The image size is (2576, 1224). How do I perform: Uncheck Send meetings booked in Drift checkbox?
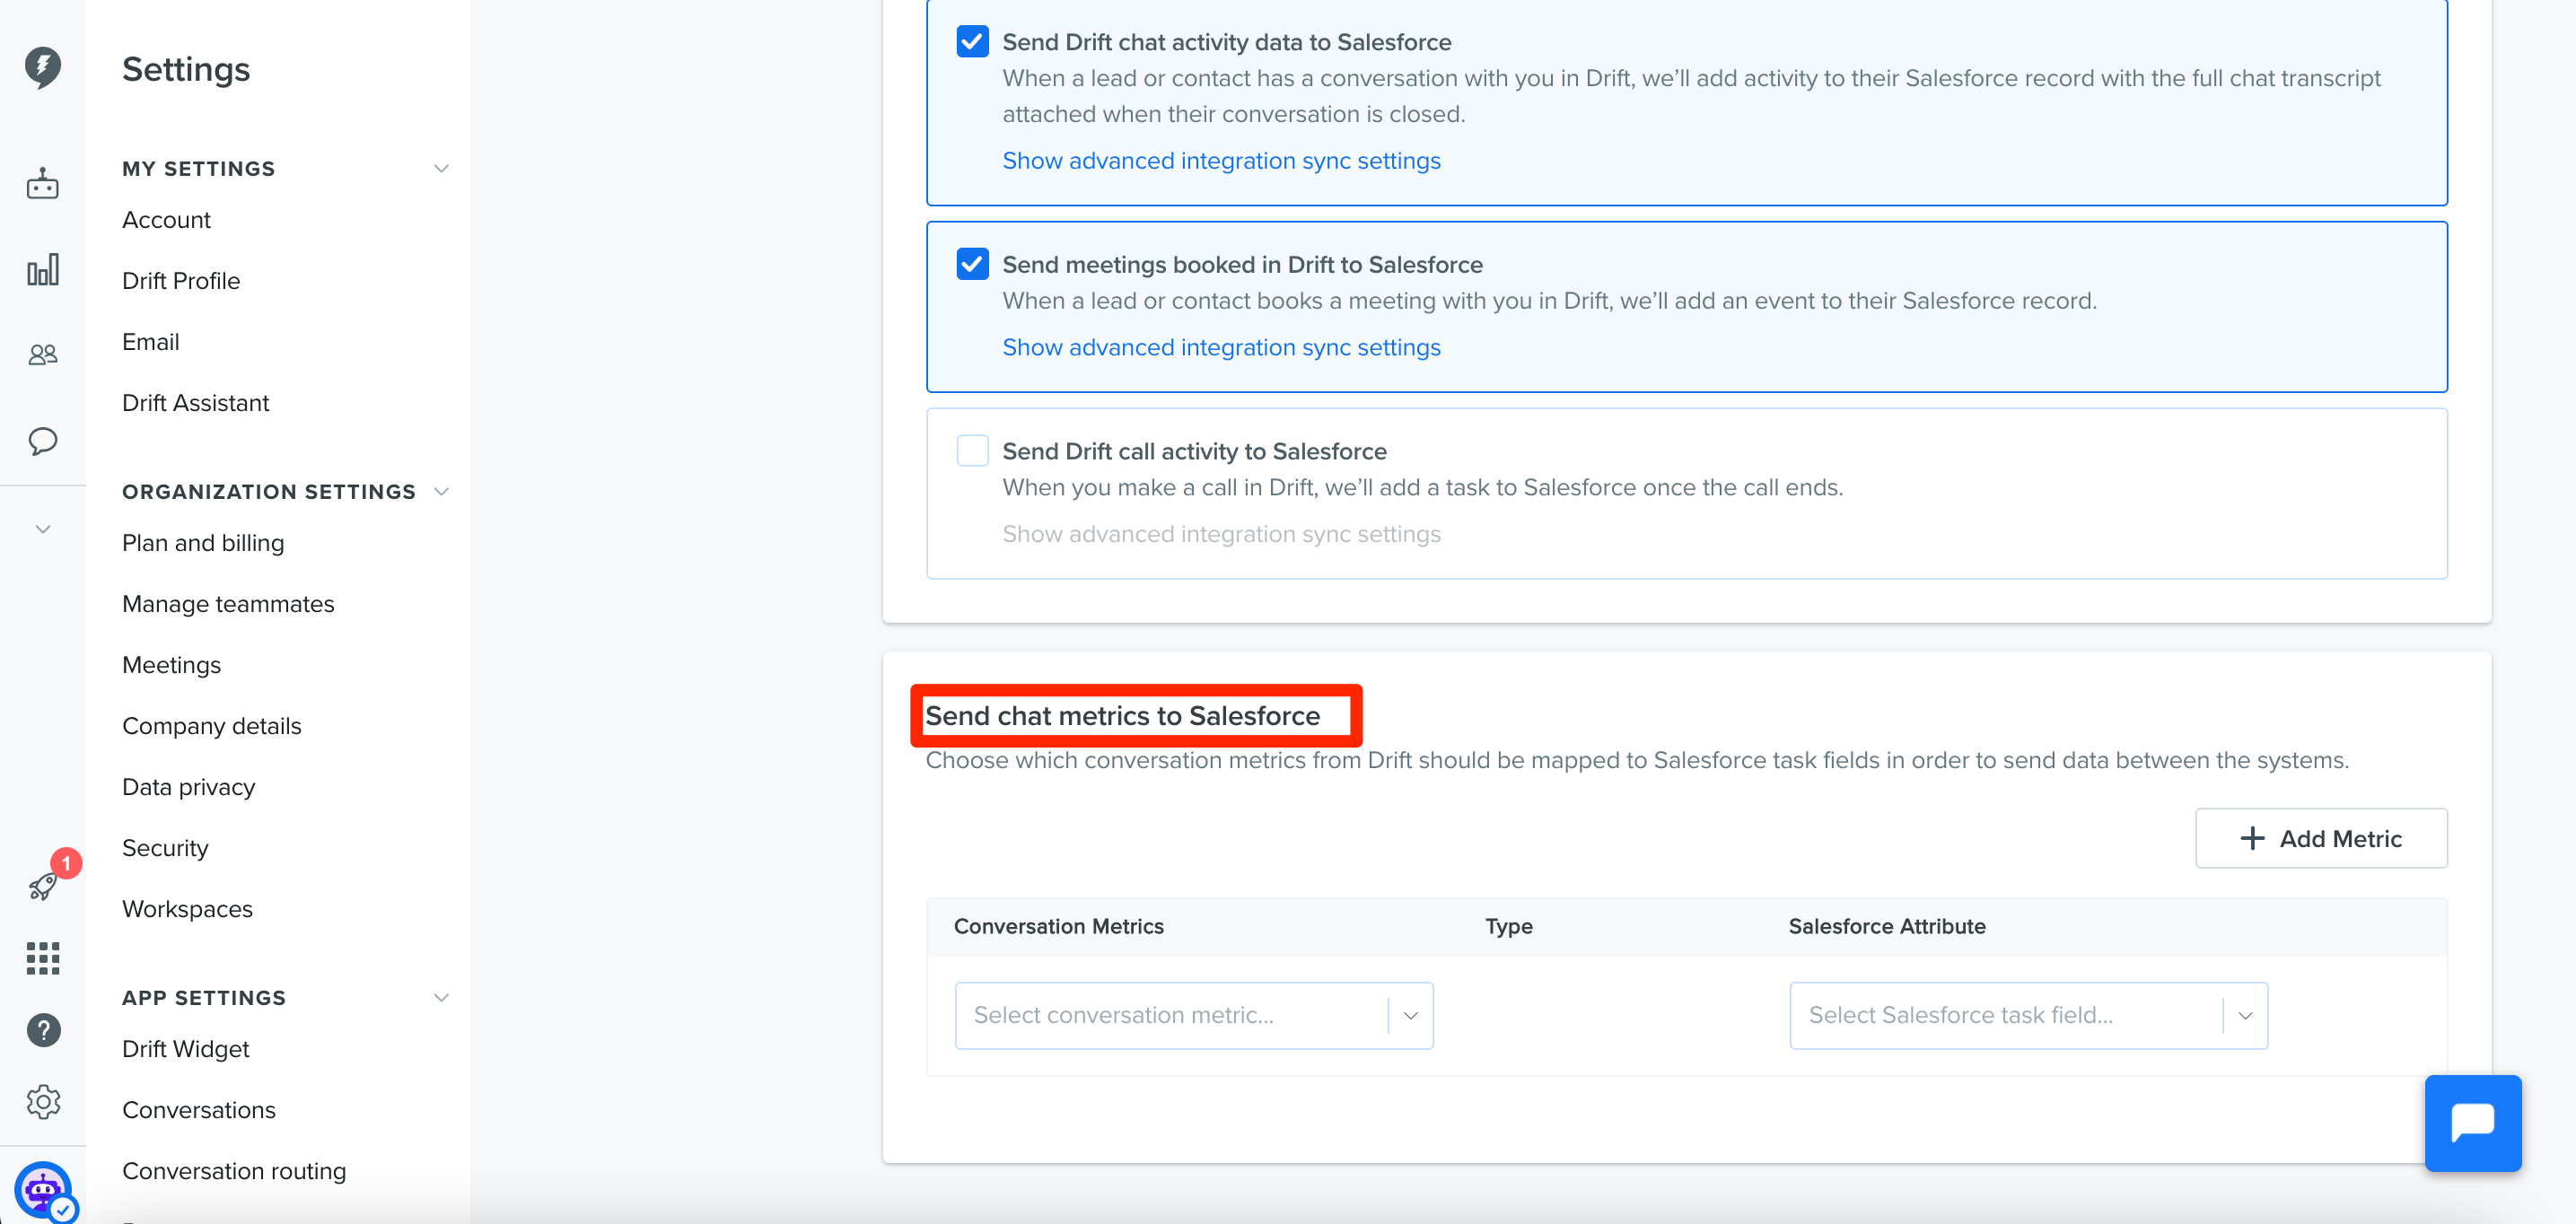[972, 264]
